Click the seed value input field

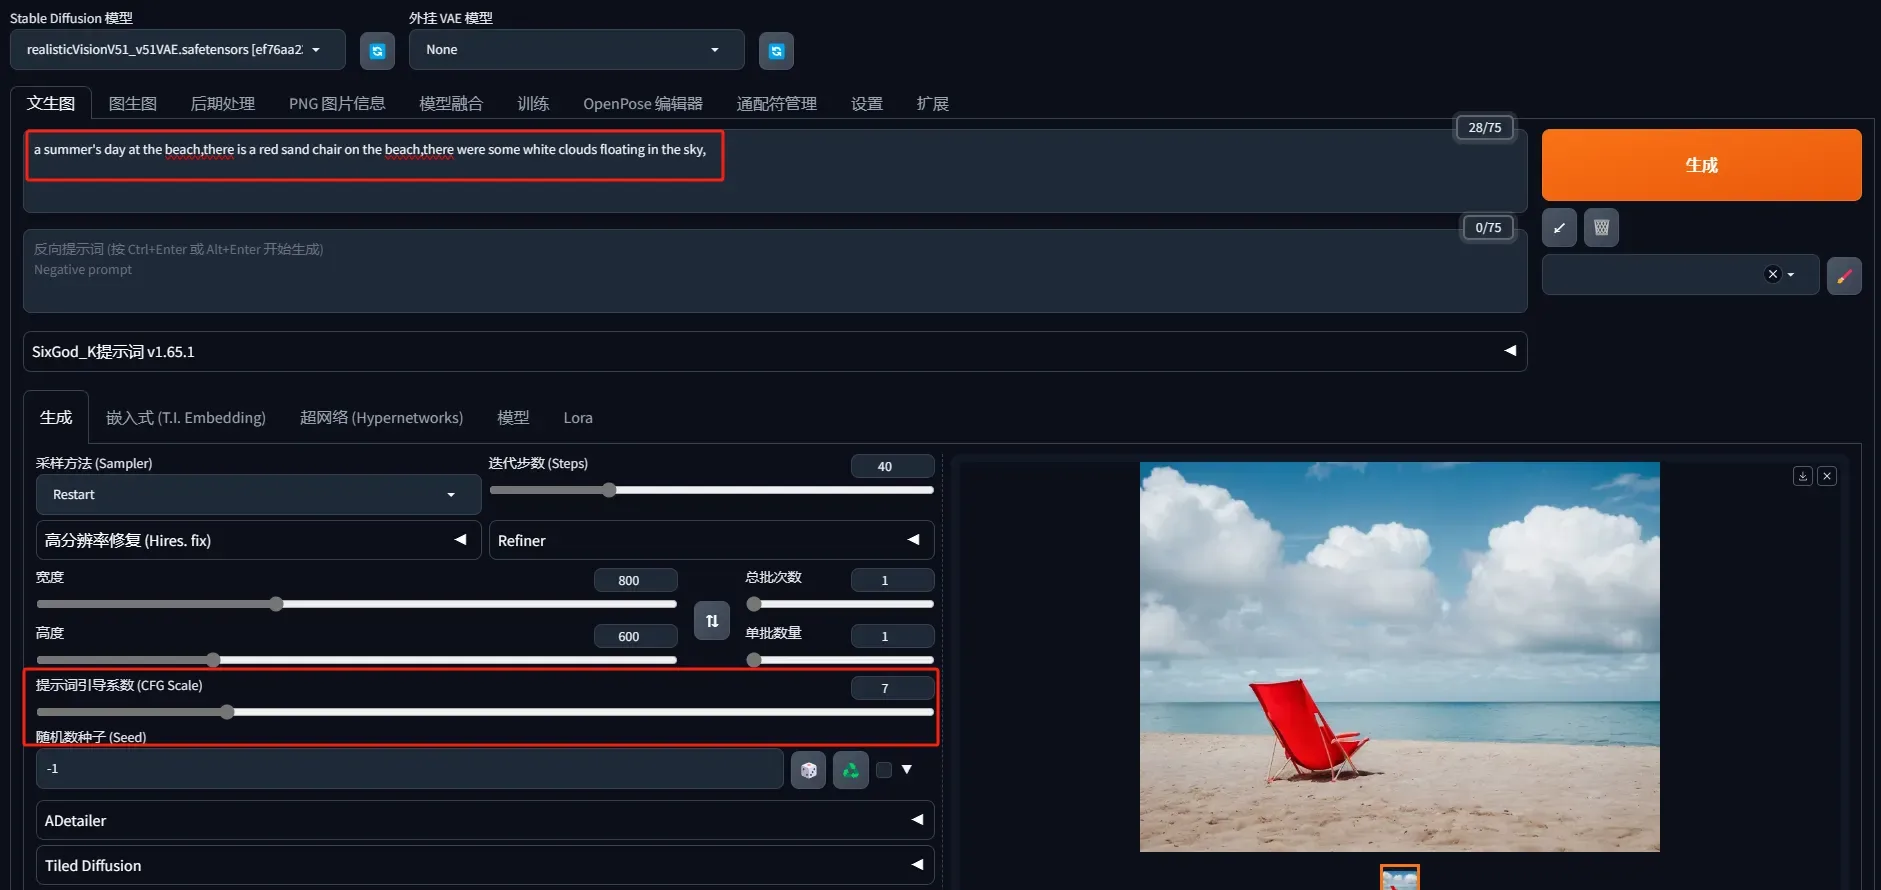click(x=410, y=769)
